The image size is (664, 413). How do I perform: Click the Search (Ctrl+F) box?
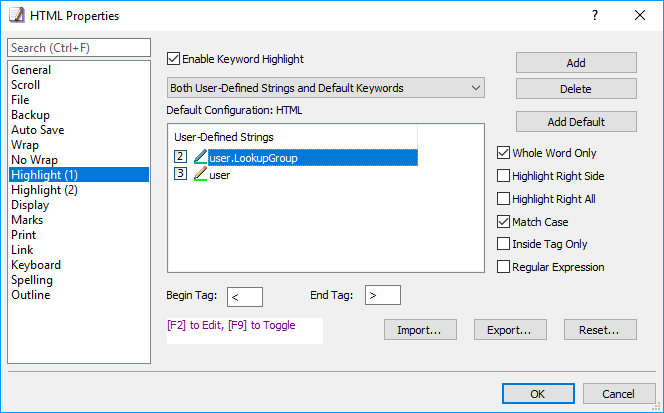tap(79, 47)
